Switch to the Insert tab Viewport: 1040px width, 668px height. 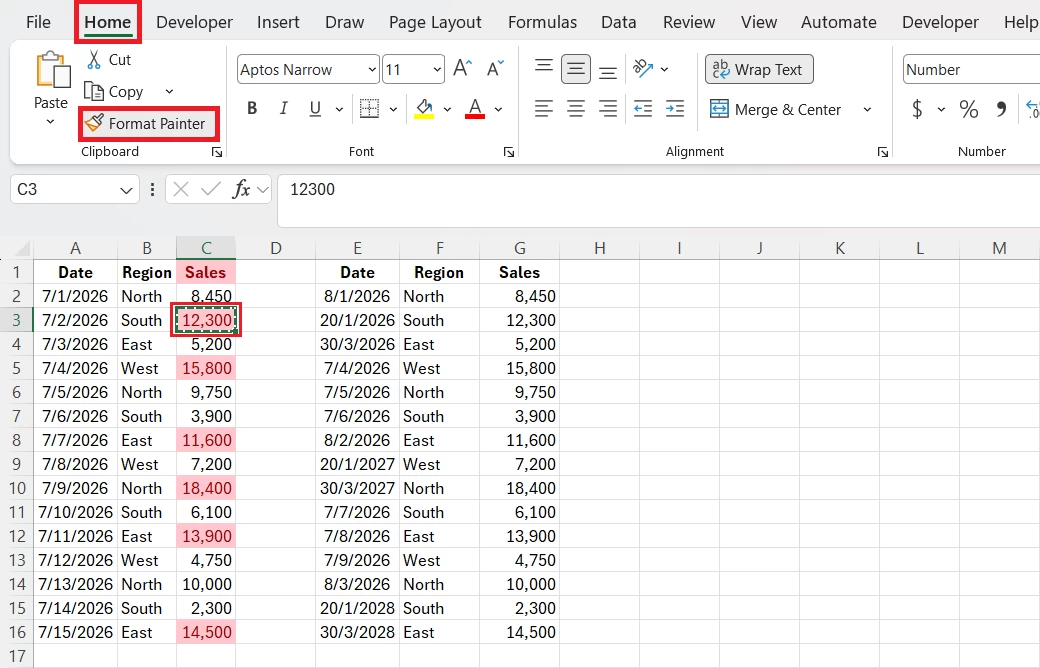[x=278, y=22]
